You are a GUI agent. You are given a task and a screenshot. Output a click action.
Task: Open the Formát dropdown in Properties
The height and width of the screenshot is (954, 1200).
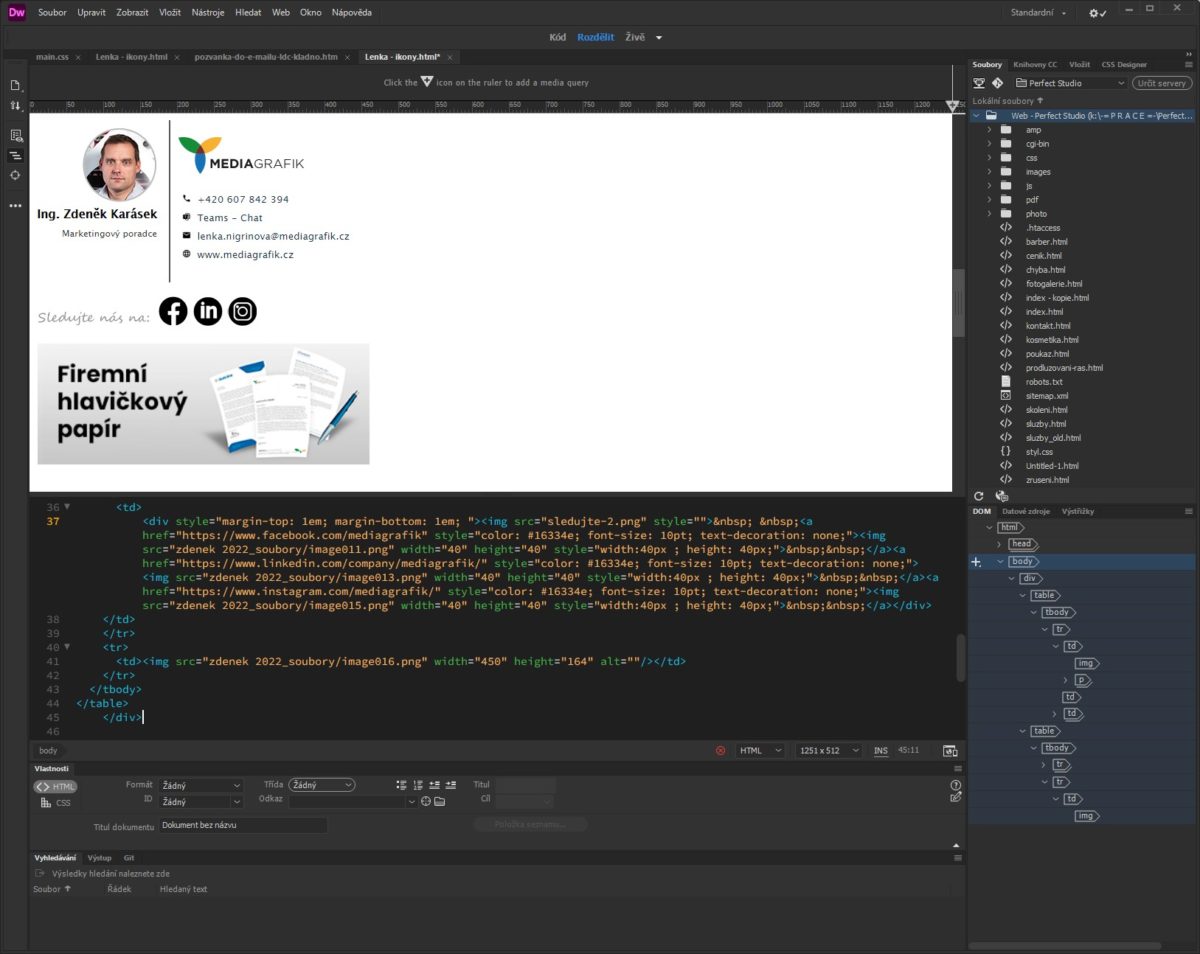[x=200, y=786]
